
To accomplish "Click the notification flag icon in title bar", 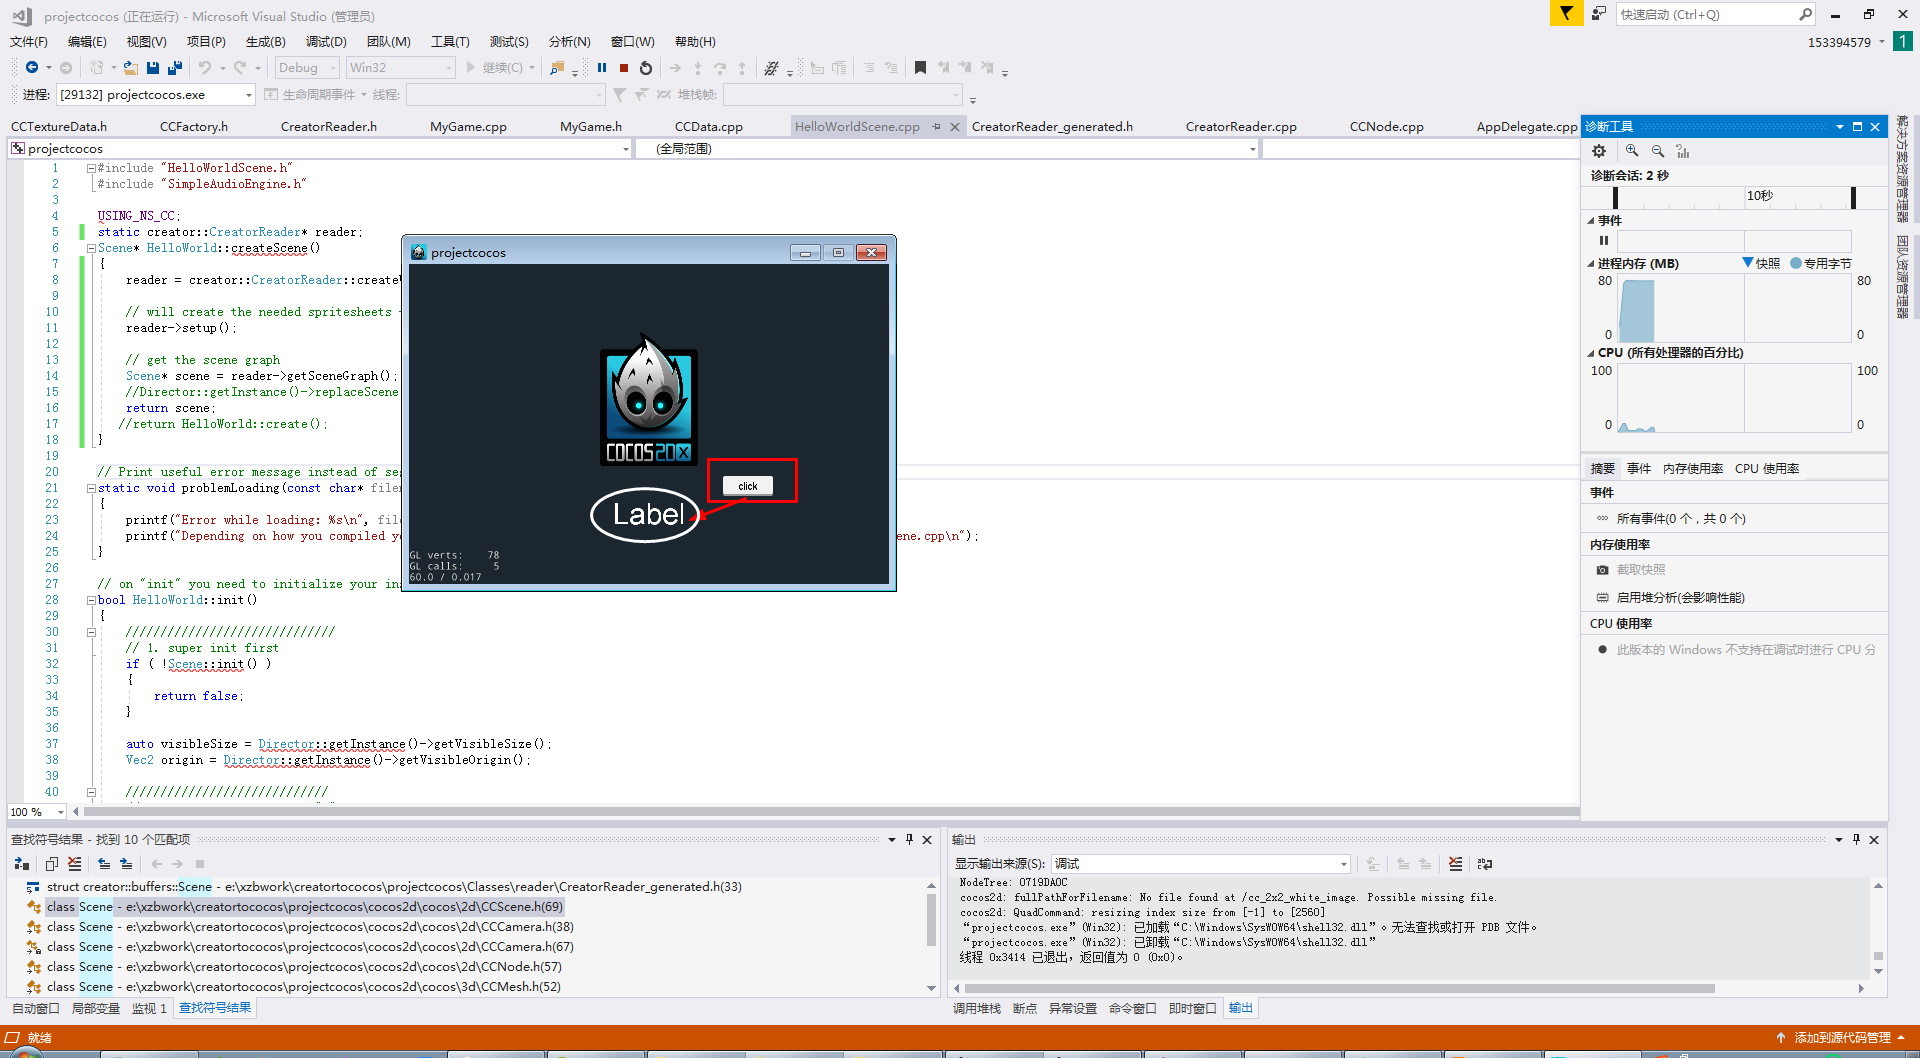I will pos(1566,13).
